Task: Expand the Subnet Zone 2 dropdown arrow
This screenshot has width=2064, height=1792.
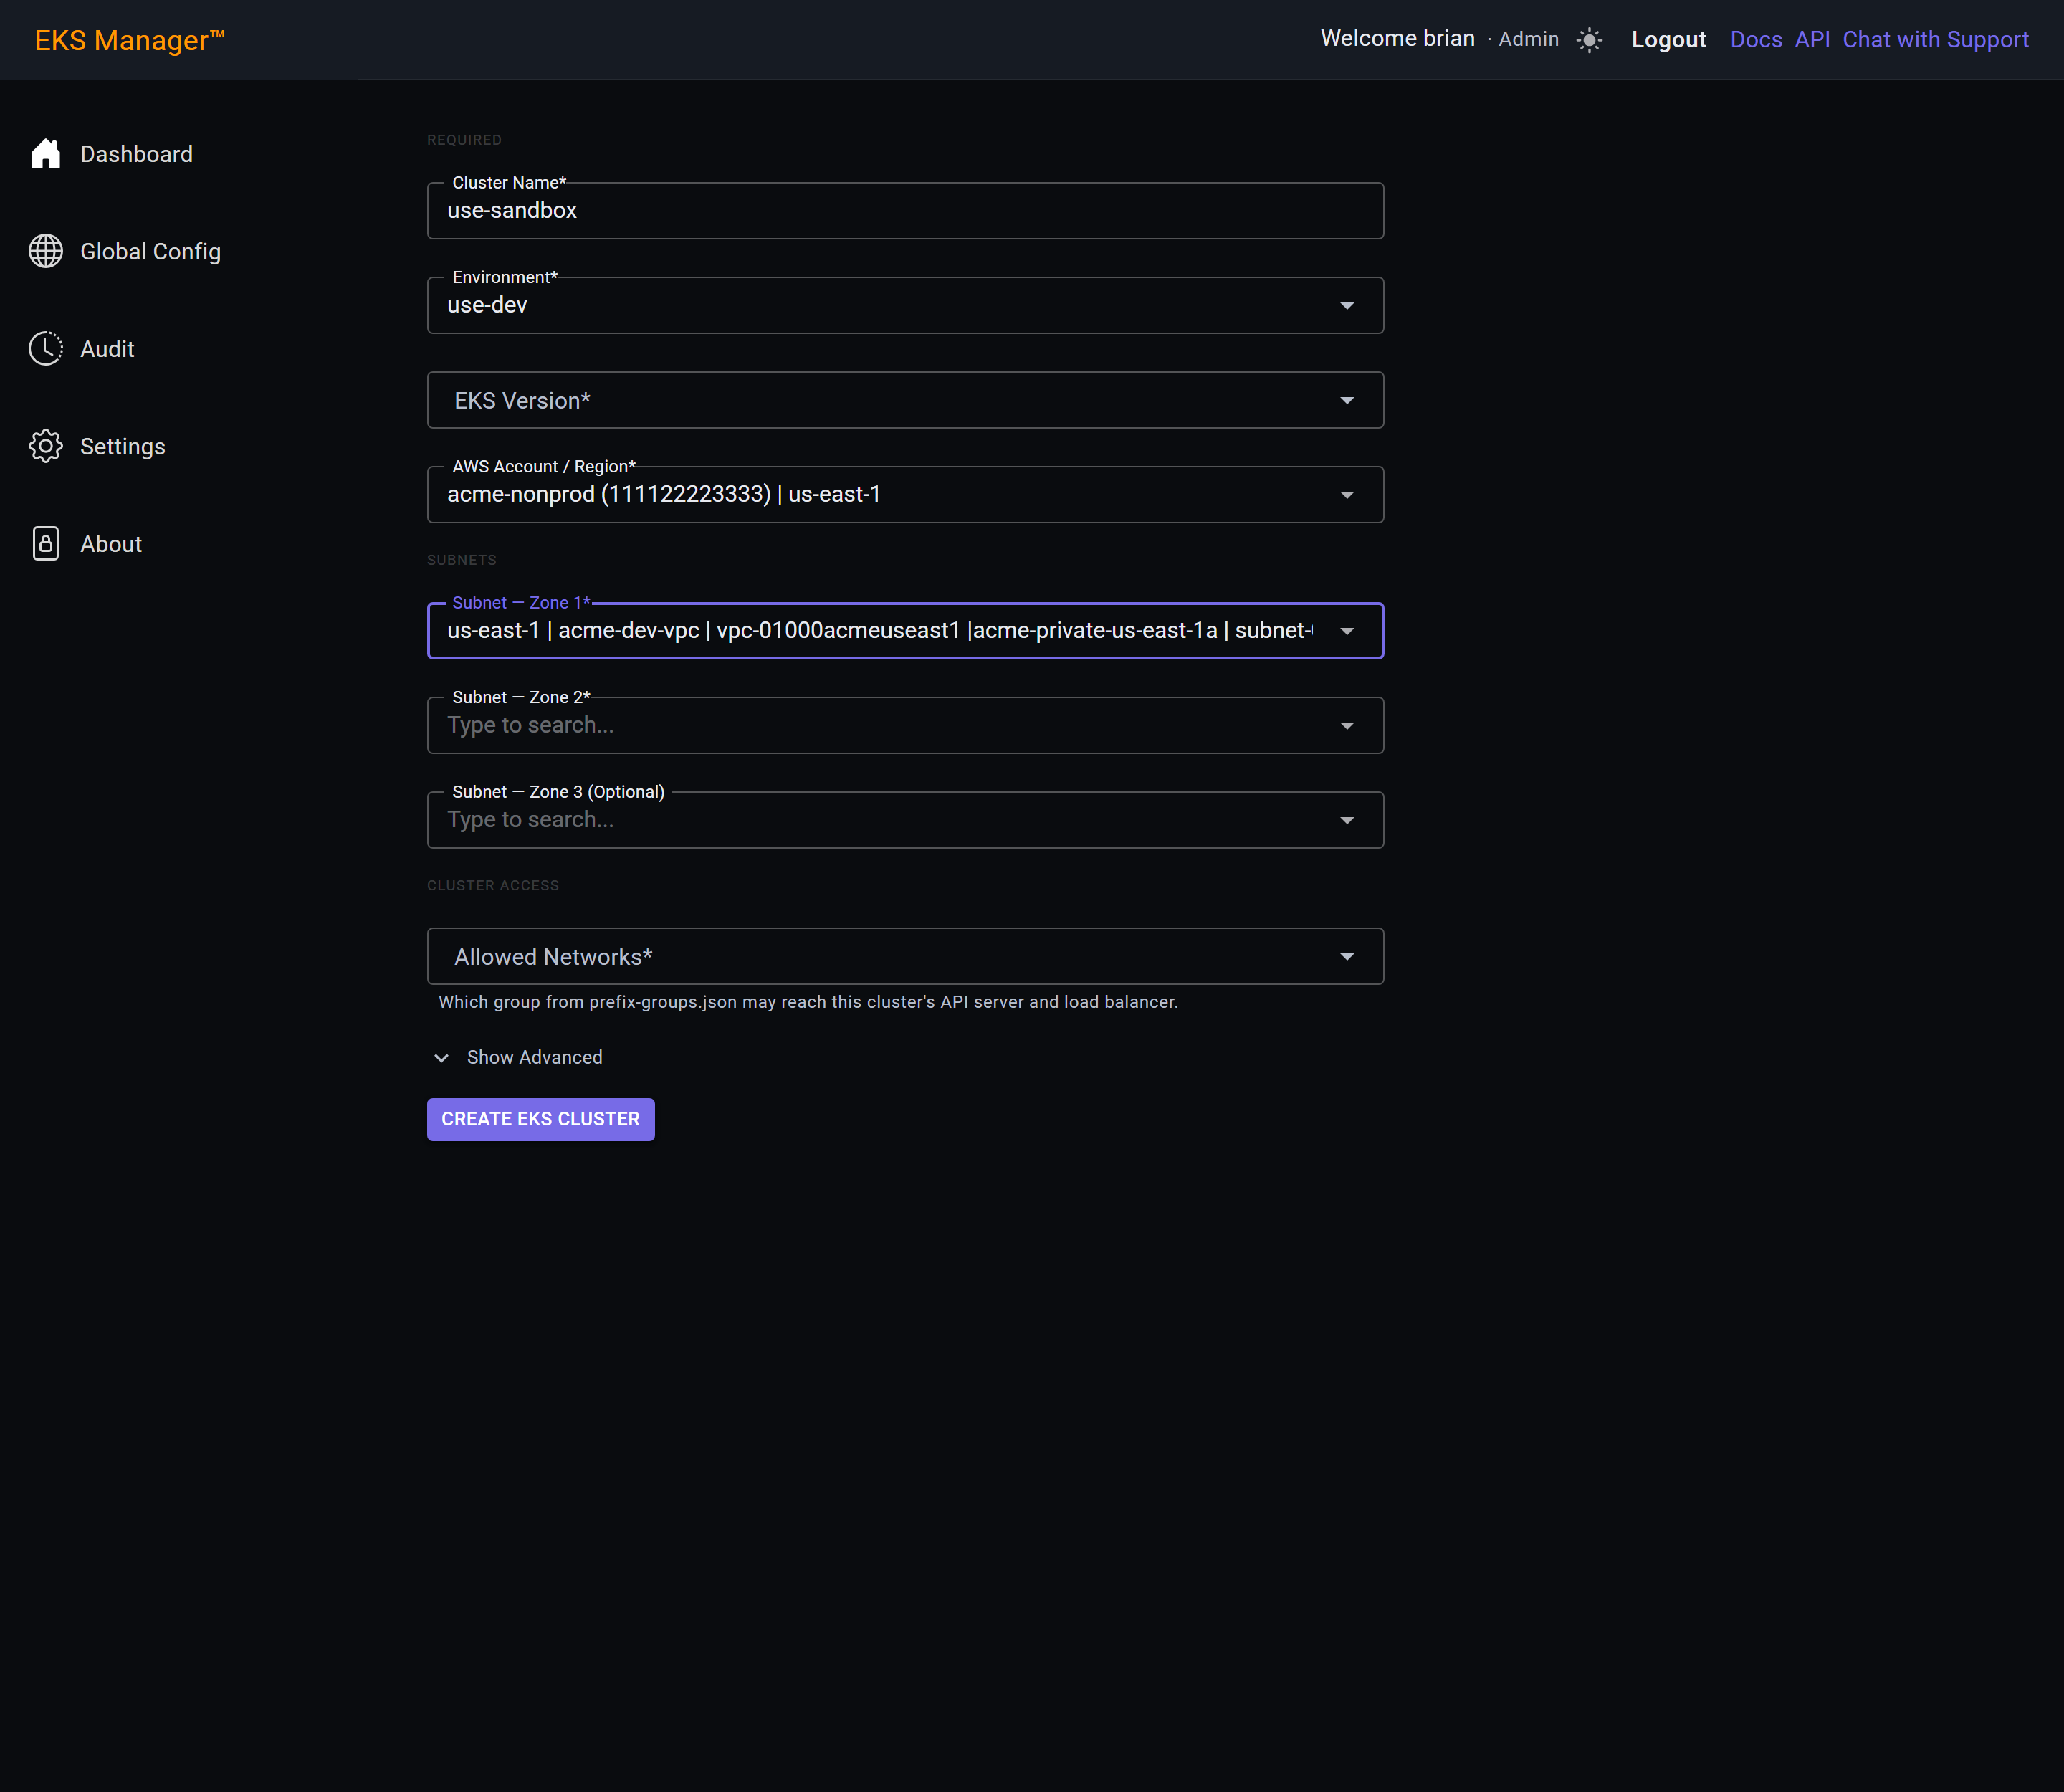Action: [x=1347, y=726]
